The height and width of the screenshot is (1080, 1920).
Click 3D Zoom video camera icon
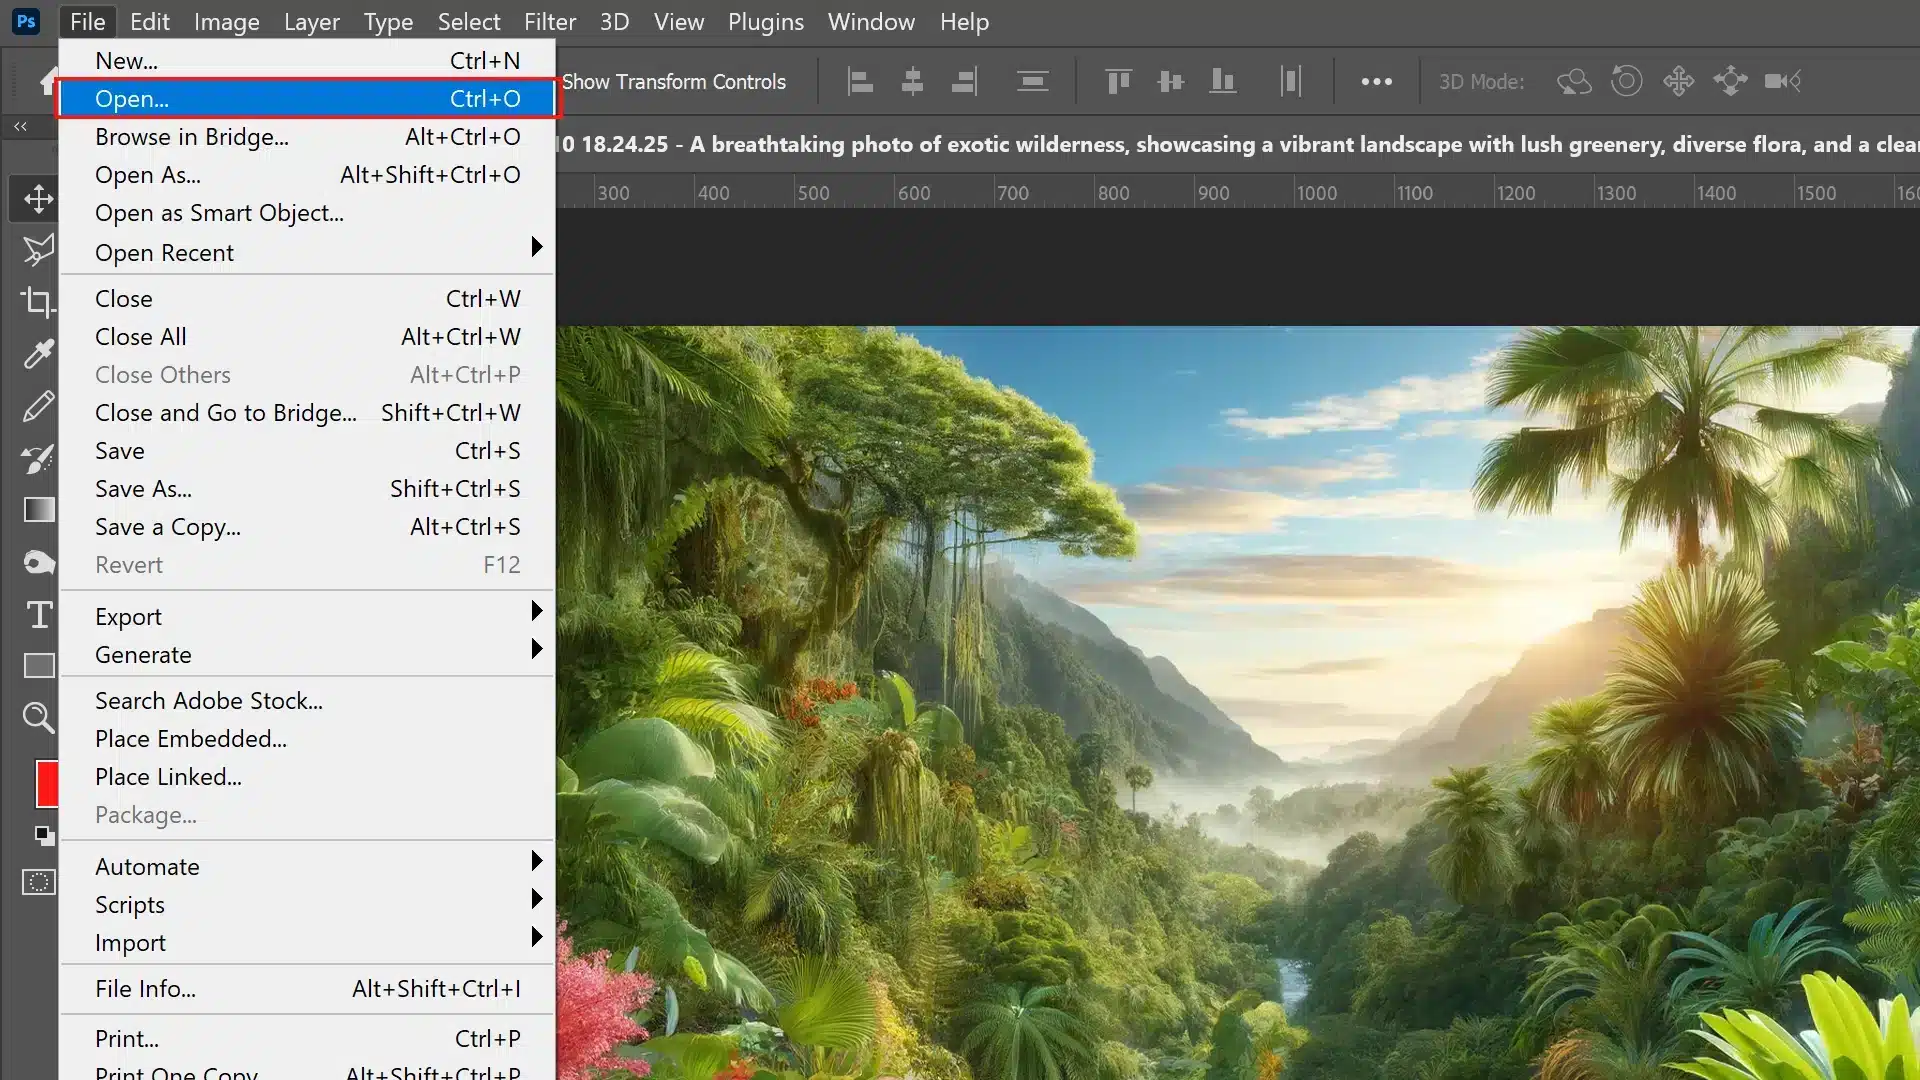1783,81
